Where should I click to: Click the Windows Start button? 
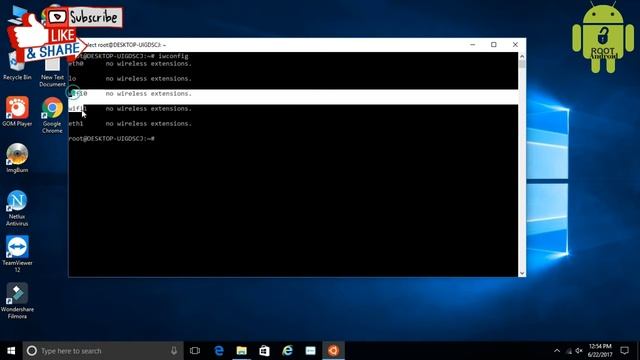pos(11,351)
